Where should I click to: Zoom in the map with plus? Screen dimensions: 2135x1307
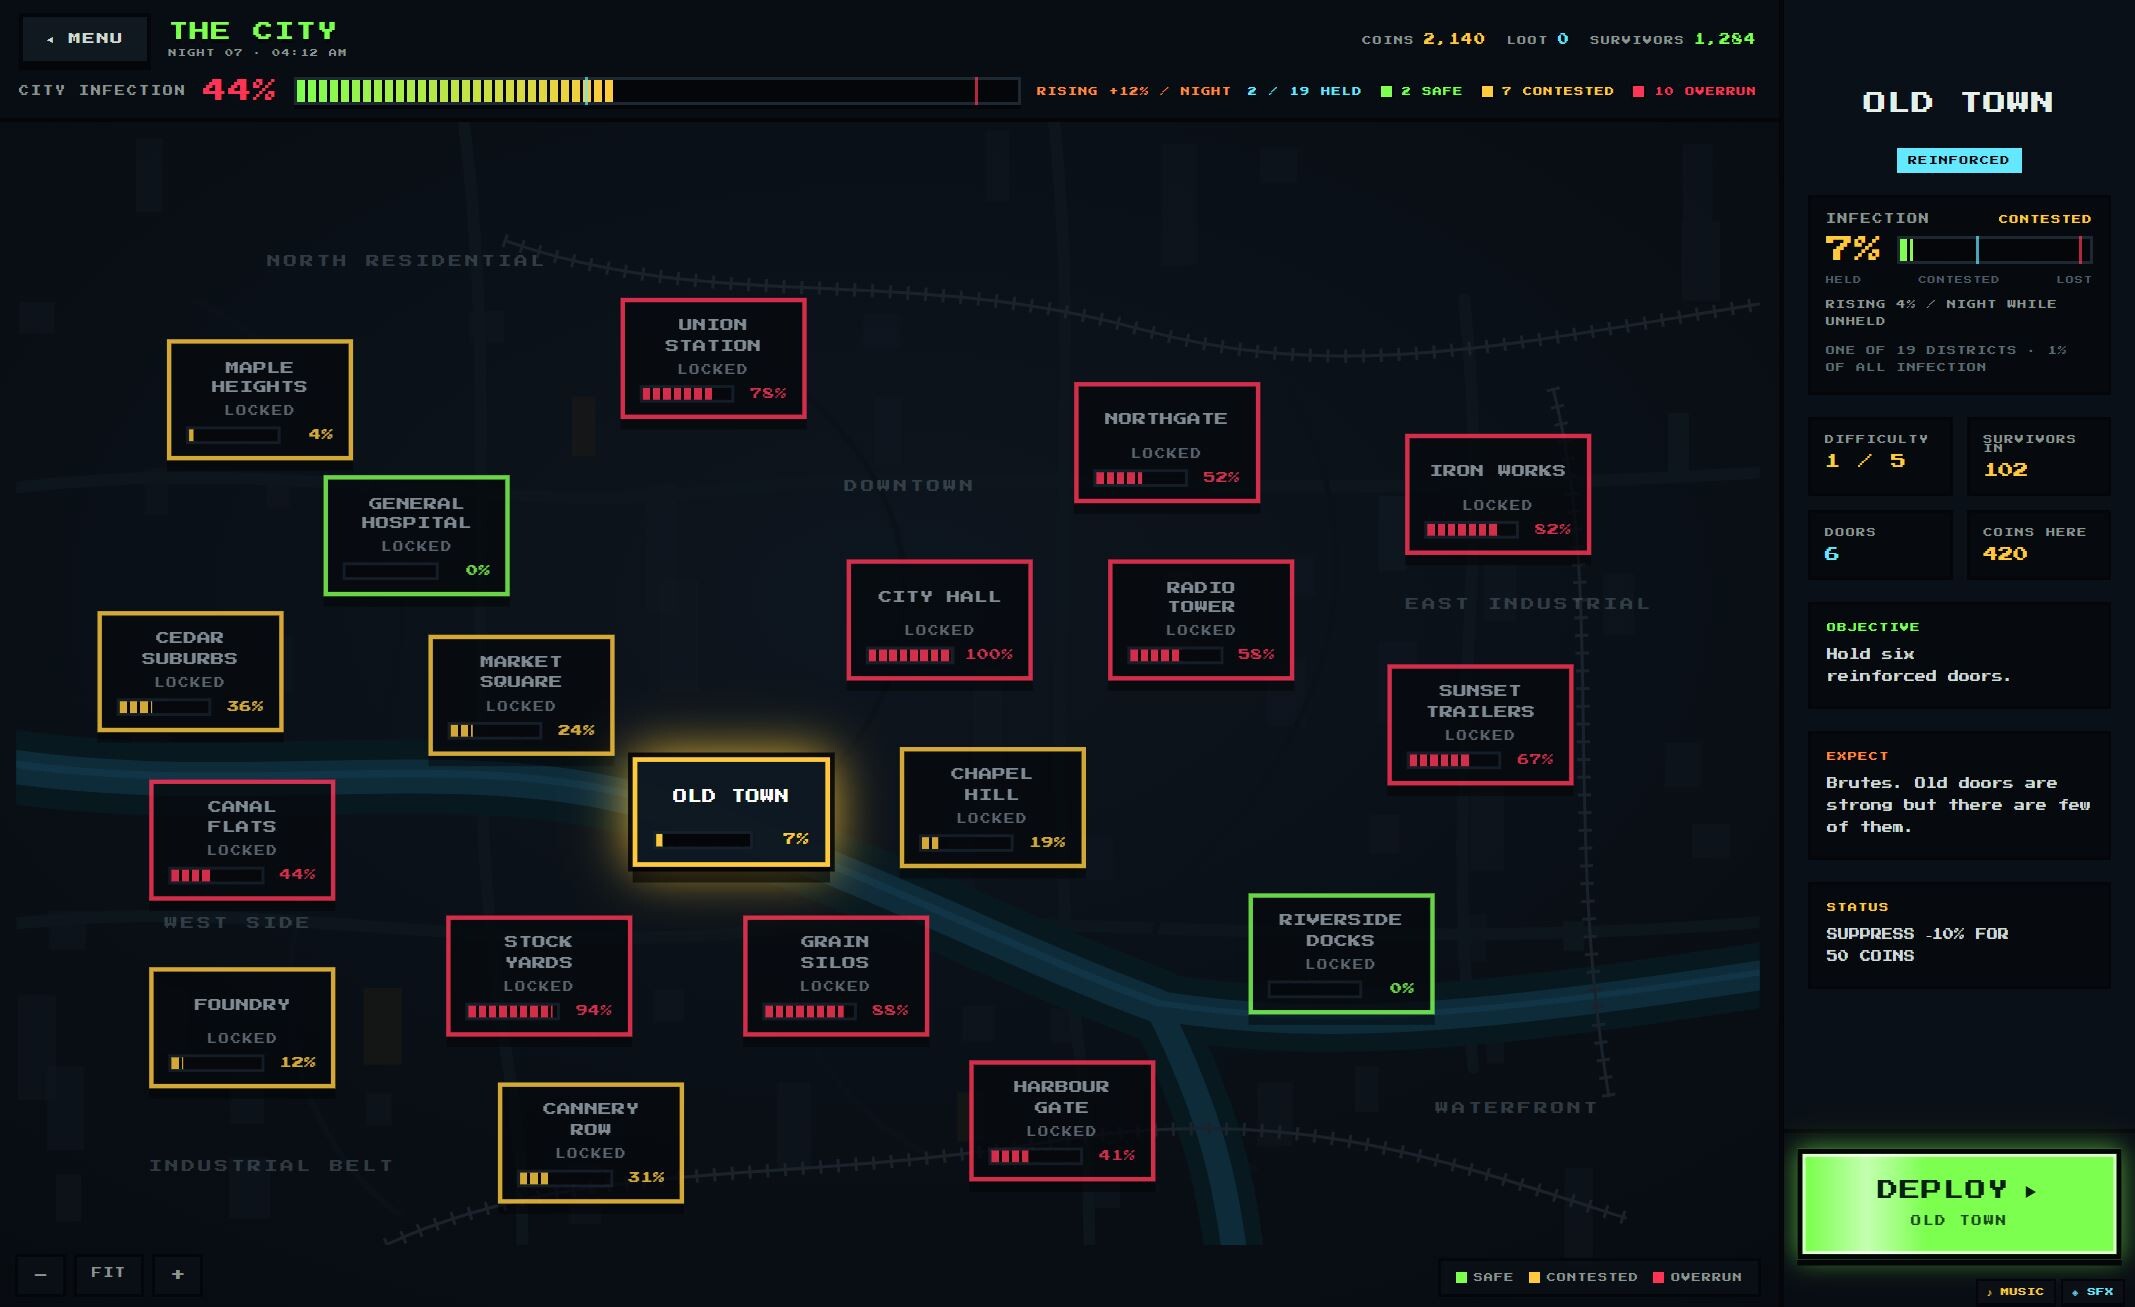pyautogui.click(x=178, y=1274)
